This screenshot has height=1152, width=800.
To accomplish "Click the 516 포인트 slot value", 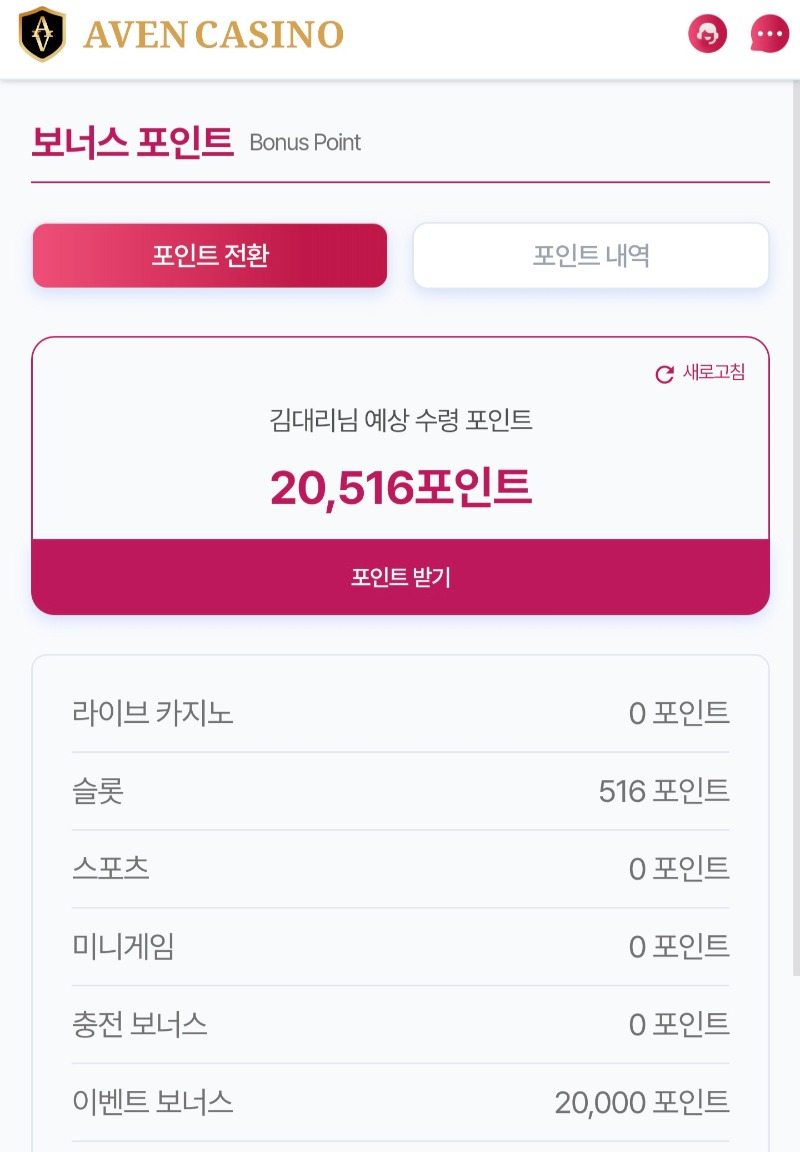I will pos(664,791).
